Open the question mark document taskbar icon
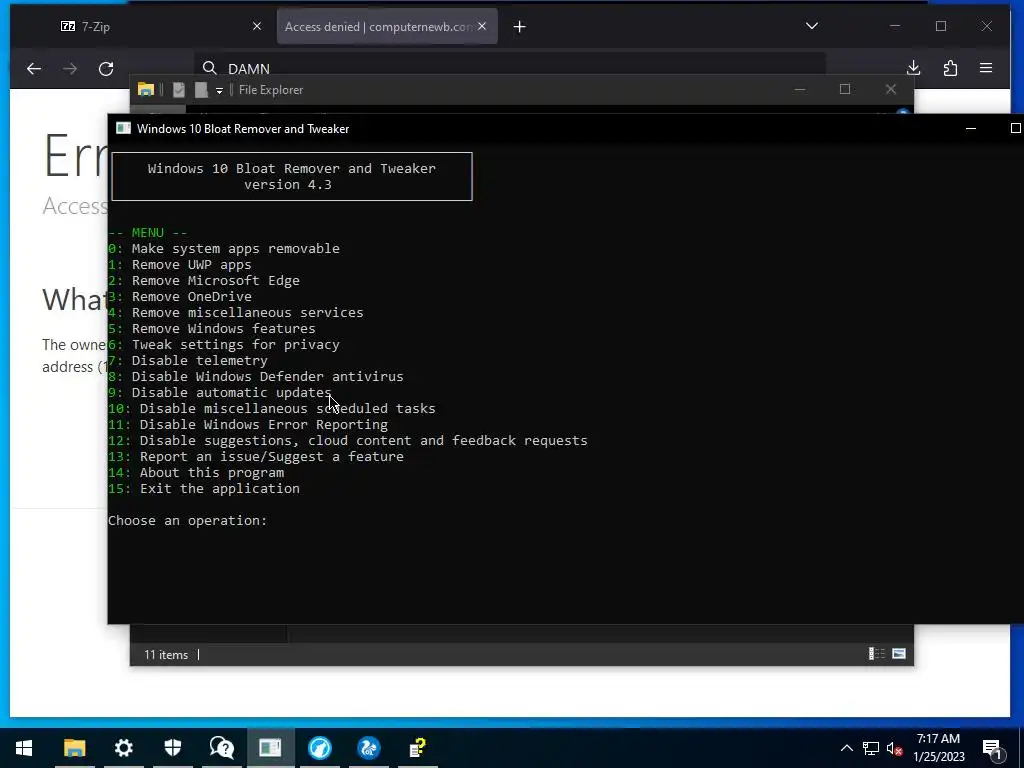Viewport: 1024px width, 768px height. coord(417,748)
